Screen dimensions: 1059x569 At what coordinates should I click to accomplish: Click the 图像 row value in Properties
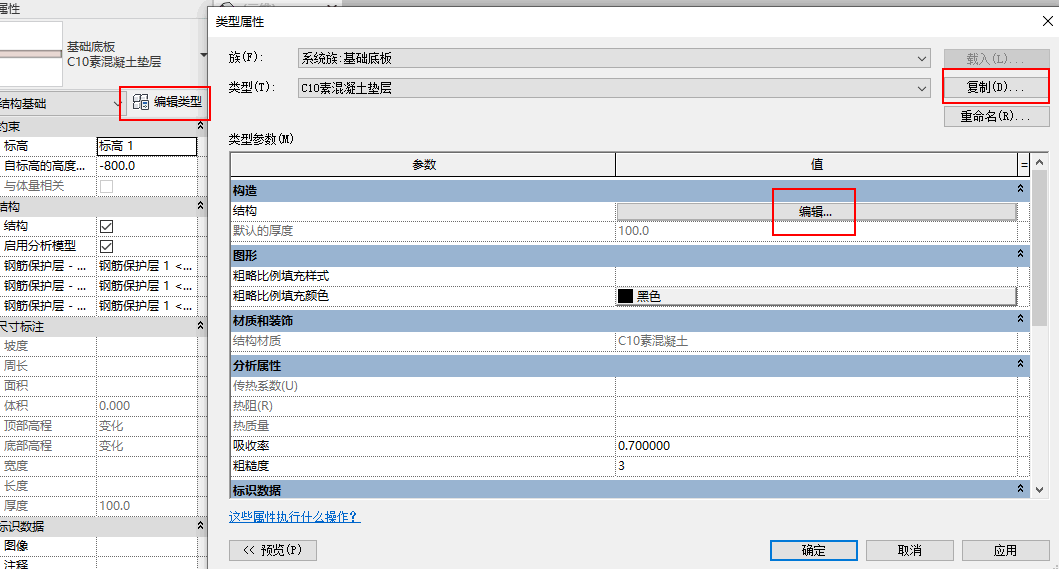click(147, 546)
